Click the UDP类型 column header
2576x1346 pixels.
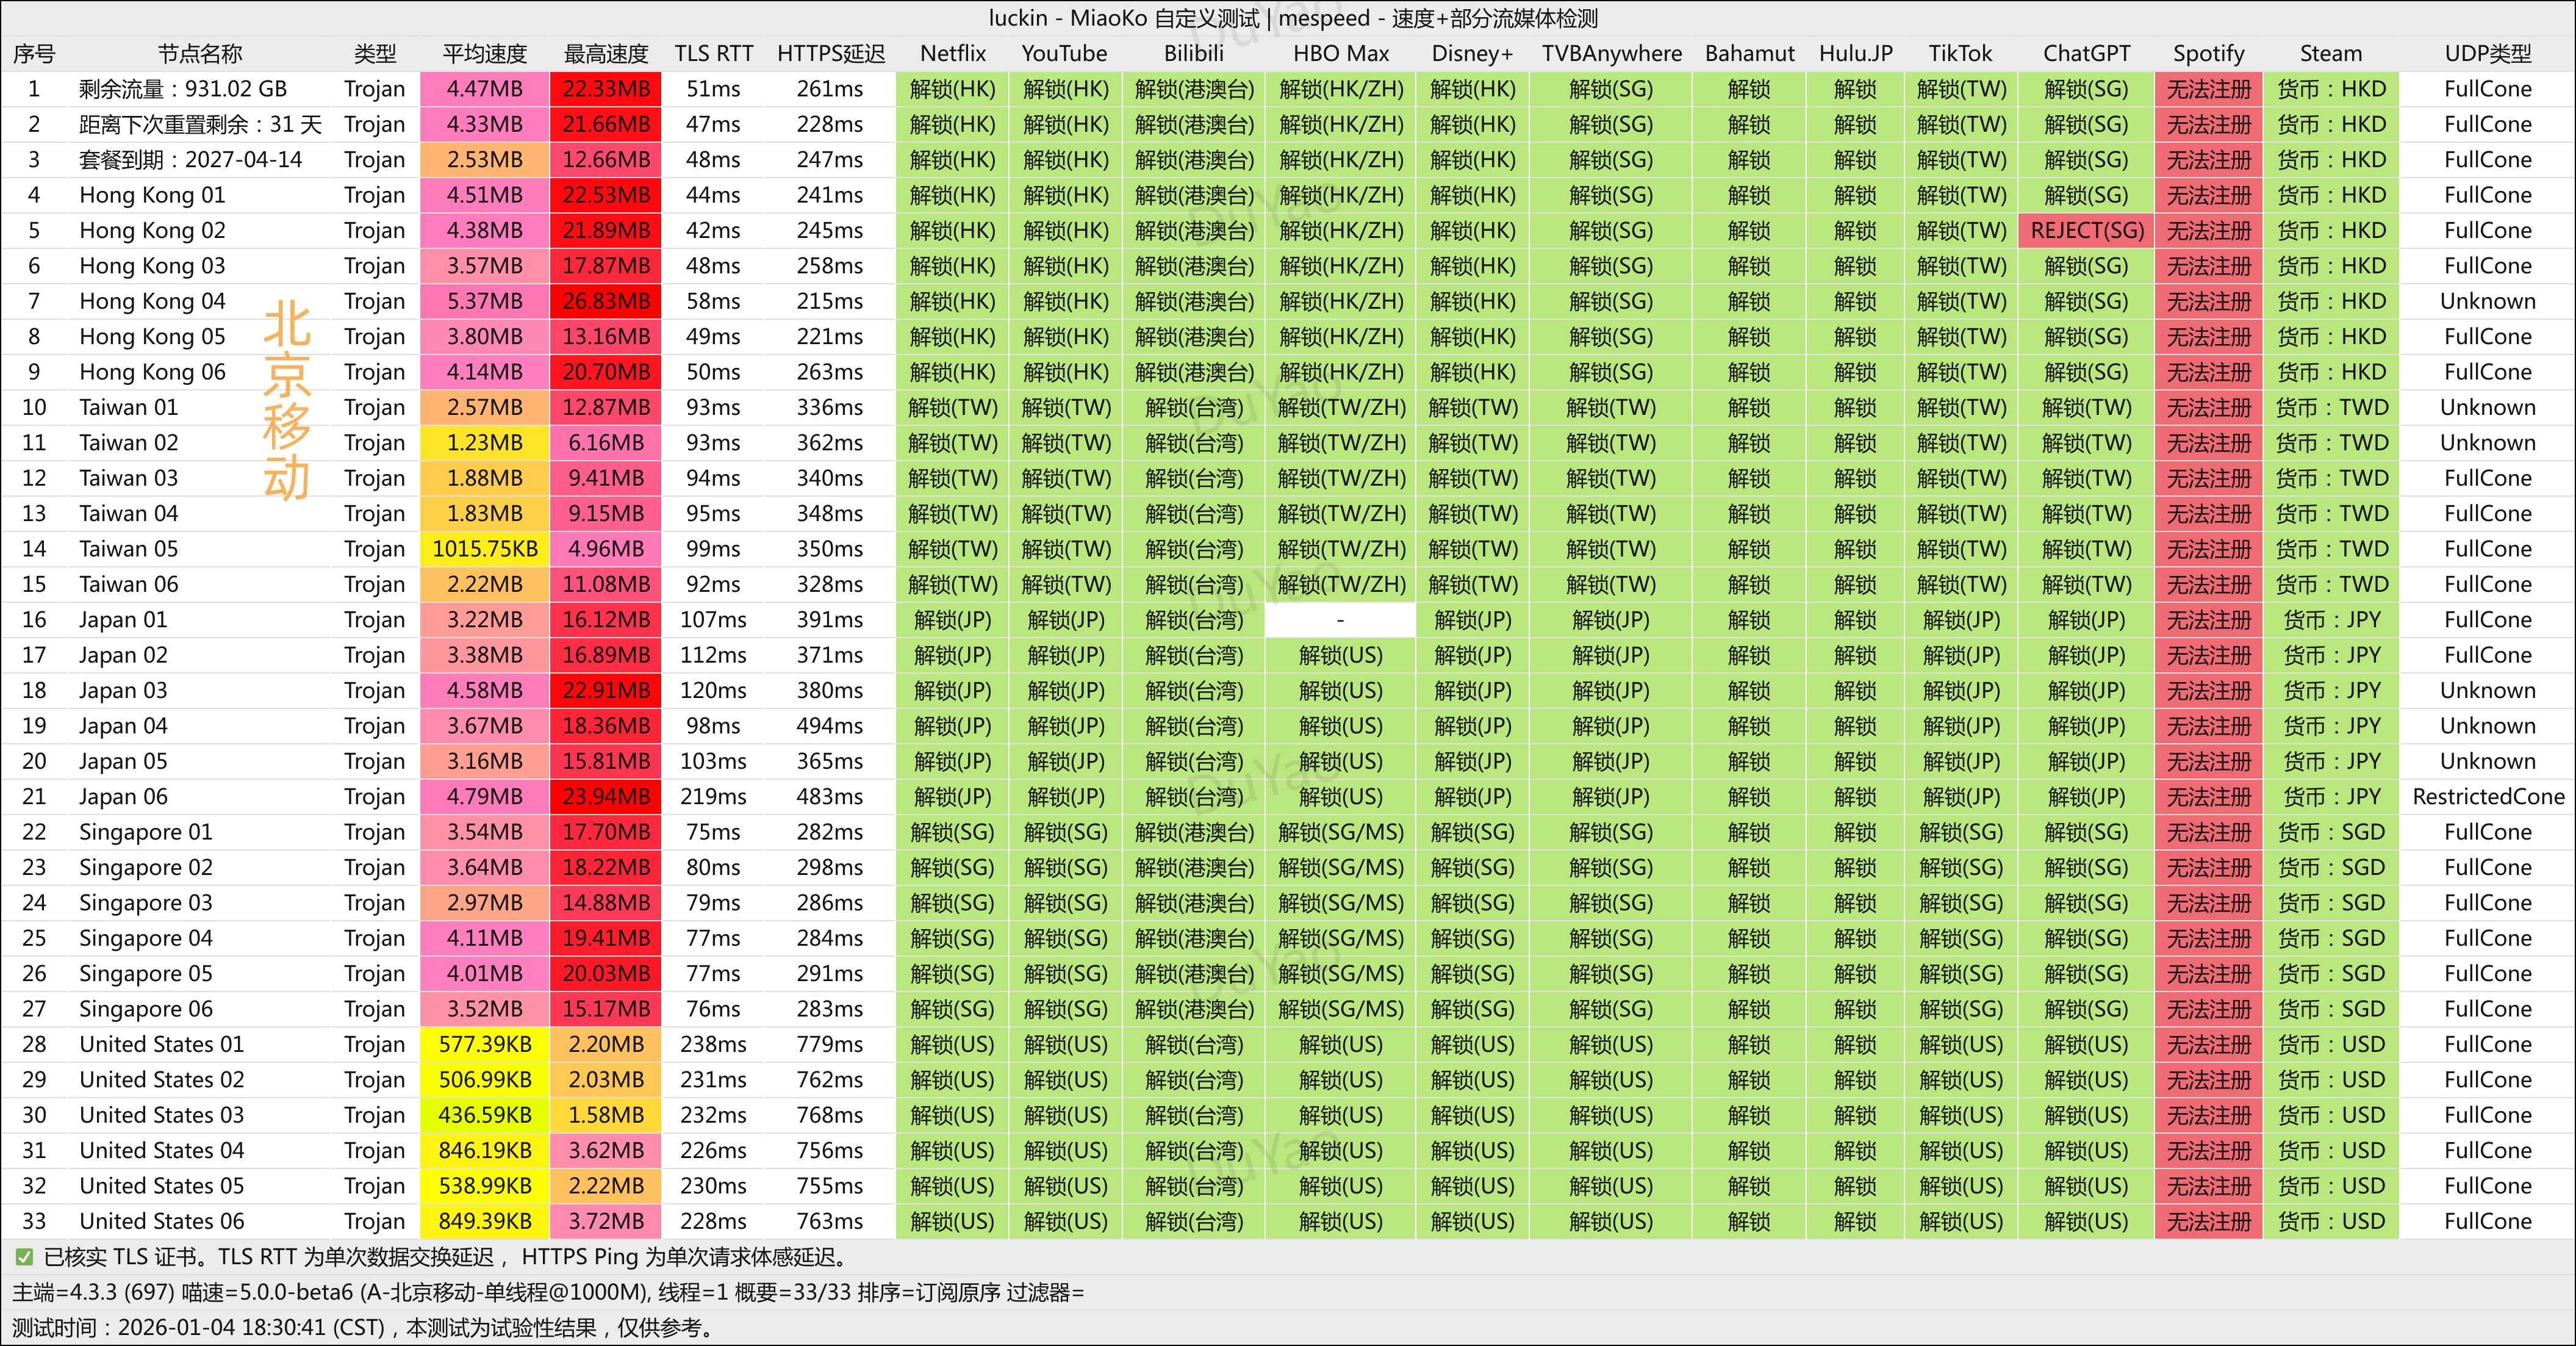[2487, 54]
